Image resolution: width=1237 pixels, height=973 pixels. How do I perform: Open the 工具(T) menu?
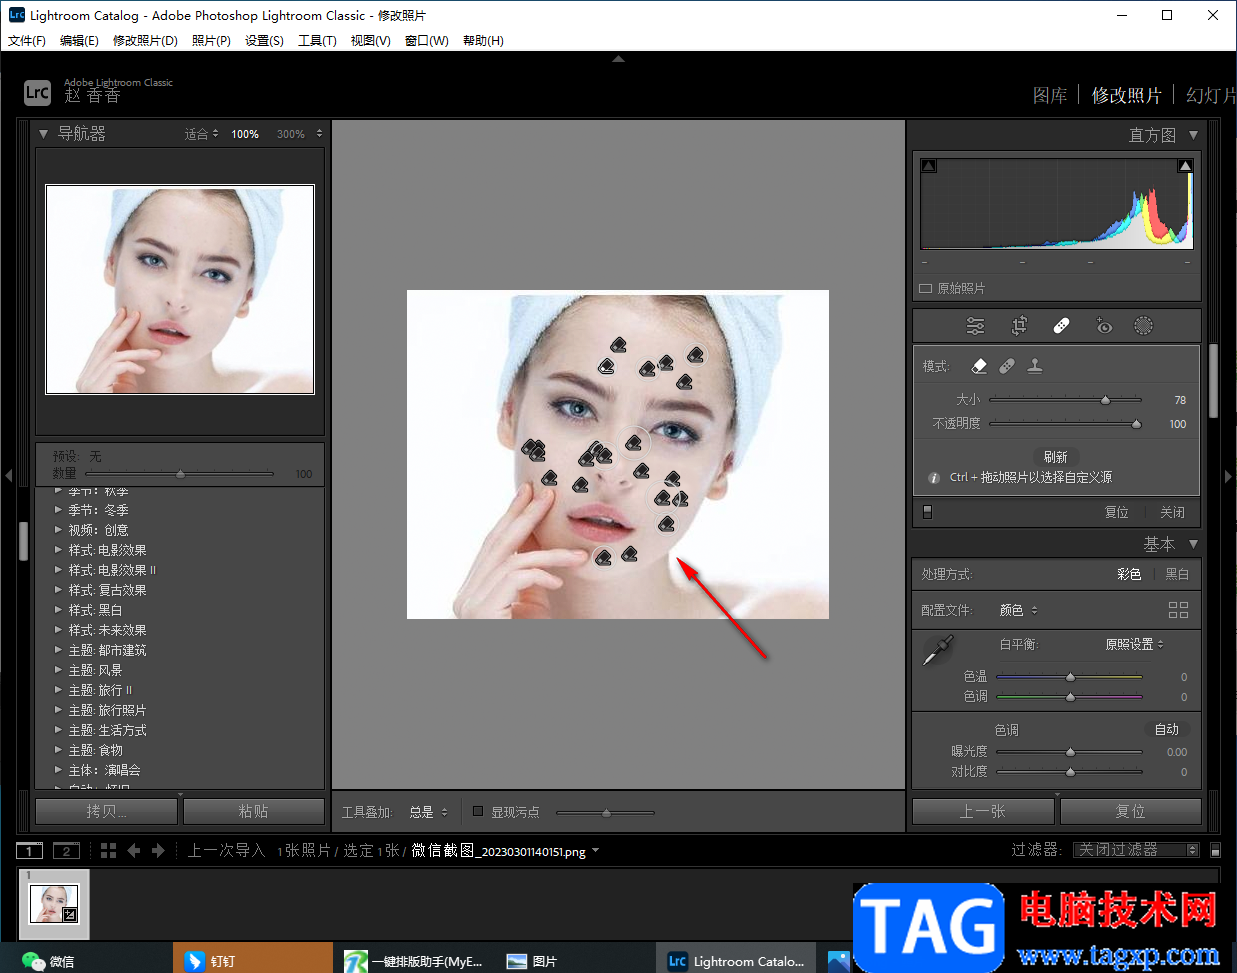coord(317,41)
